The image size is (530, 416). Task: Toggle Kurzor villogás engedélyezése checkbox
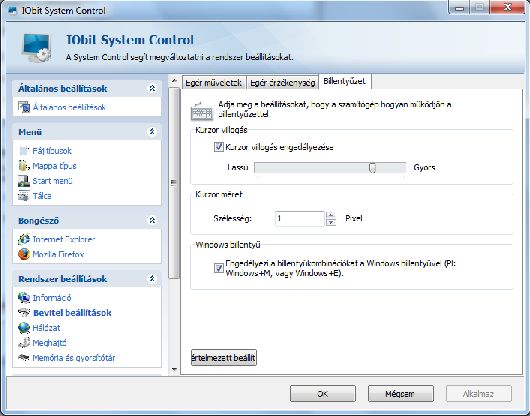point(219,147)
